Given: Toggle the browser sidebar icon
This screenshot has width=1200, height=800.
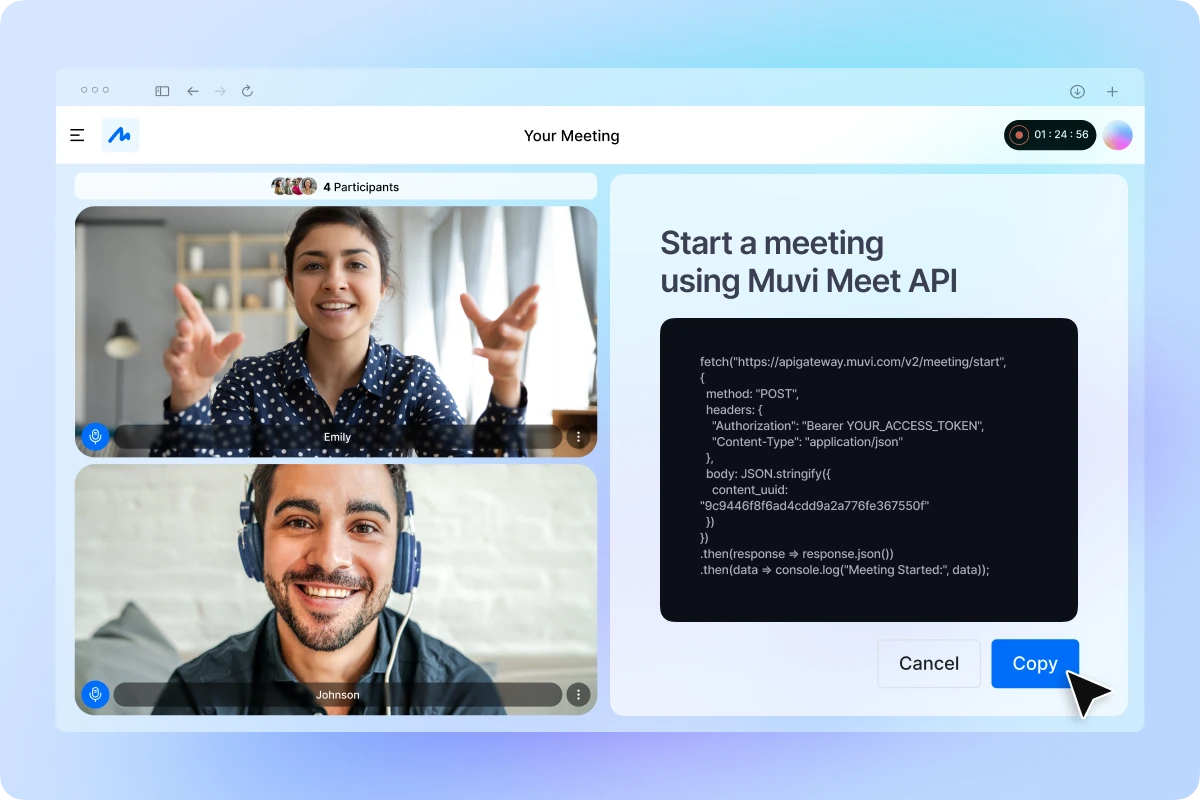Looking at the screenshot, I should [x=161, y=91].
